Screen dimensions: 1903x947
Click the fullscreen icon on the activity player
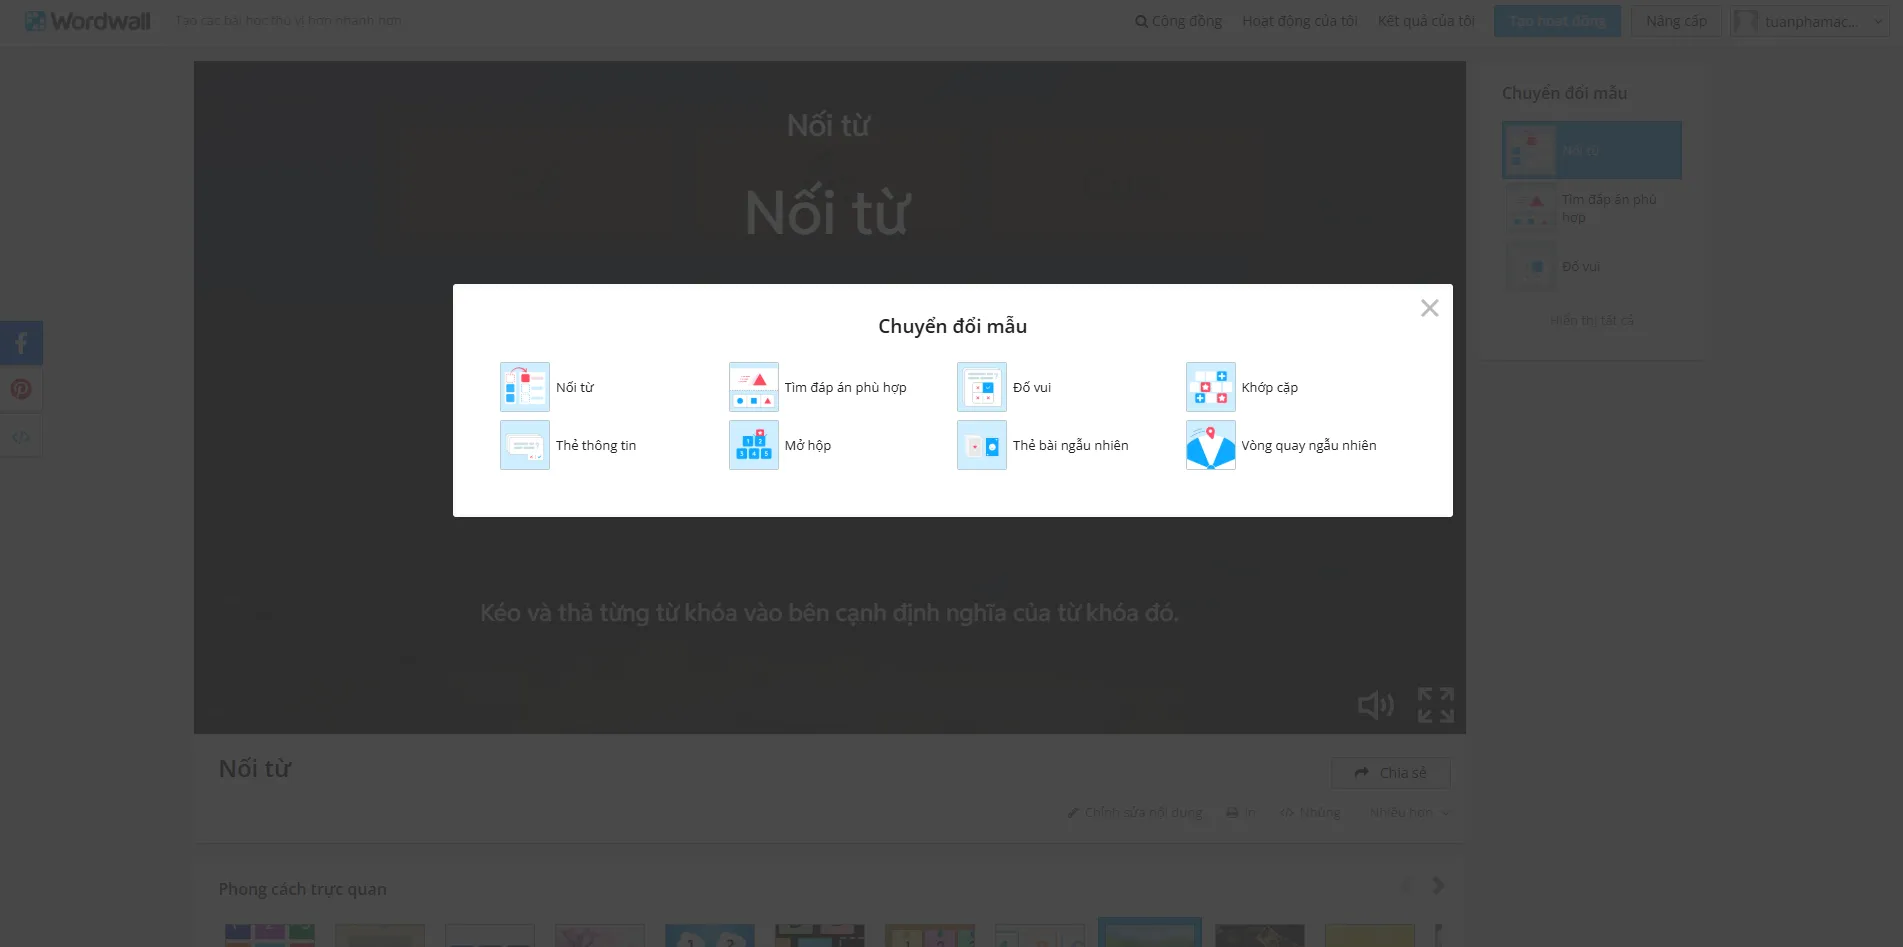pos(1435,704)
